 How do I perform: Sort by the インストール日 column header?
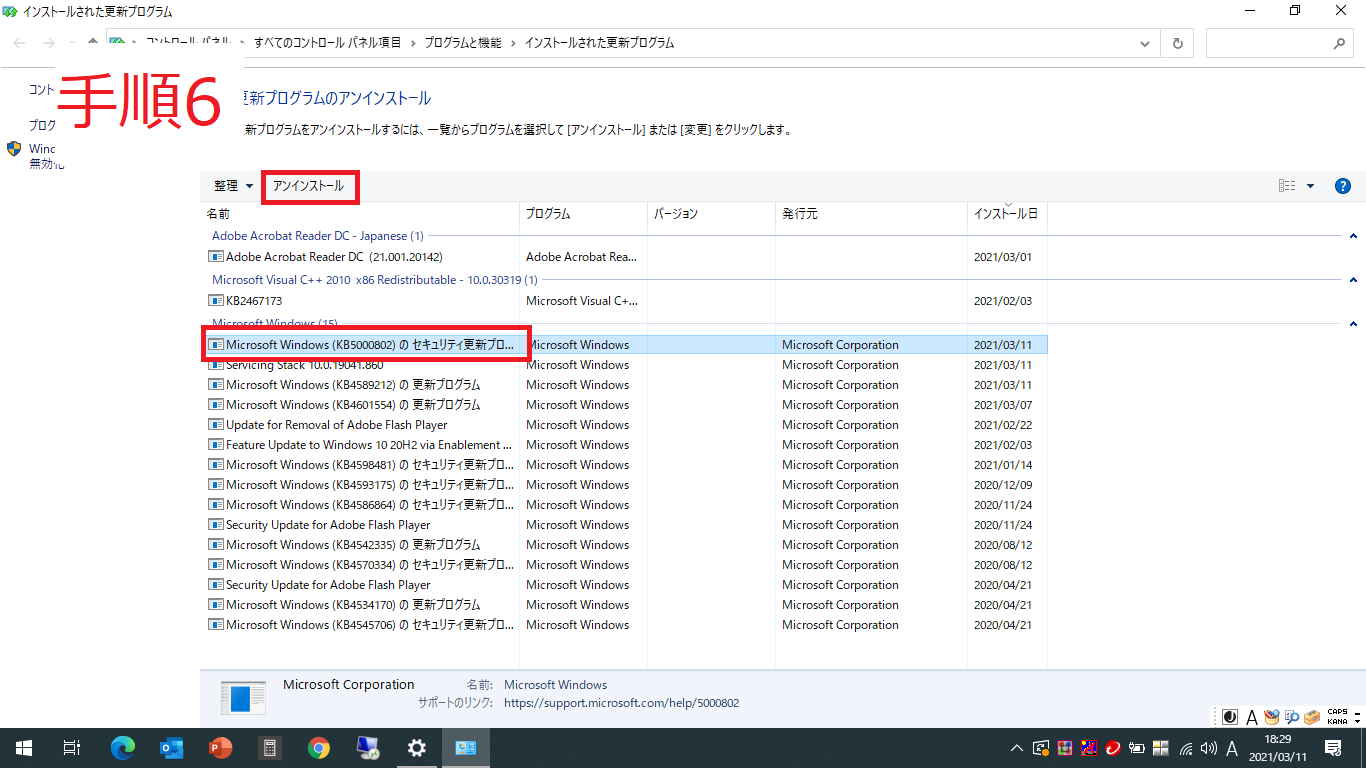coord(1007,214)
